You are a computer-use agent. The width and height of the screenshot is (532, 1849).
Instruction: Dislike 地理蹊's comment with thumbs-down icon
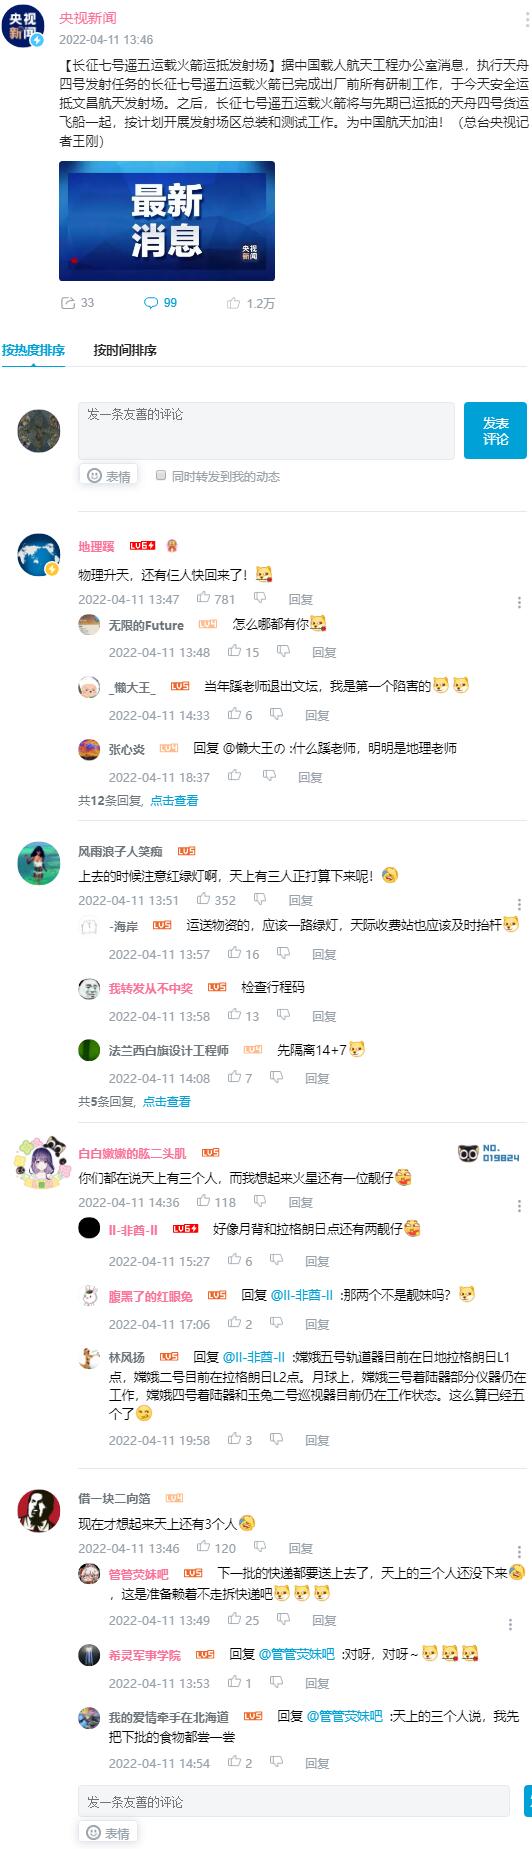(260, 598)
